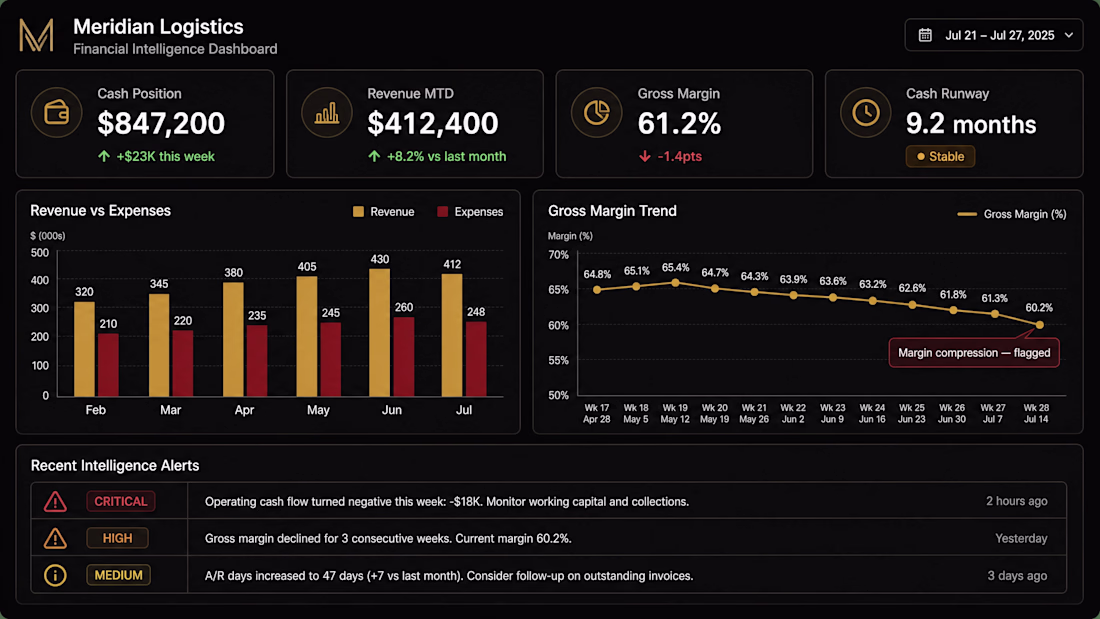
Task: Select the Wk 19 data point at 65.4%
Action: pyautogui.click(x=676, y=283)
